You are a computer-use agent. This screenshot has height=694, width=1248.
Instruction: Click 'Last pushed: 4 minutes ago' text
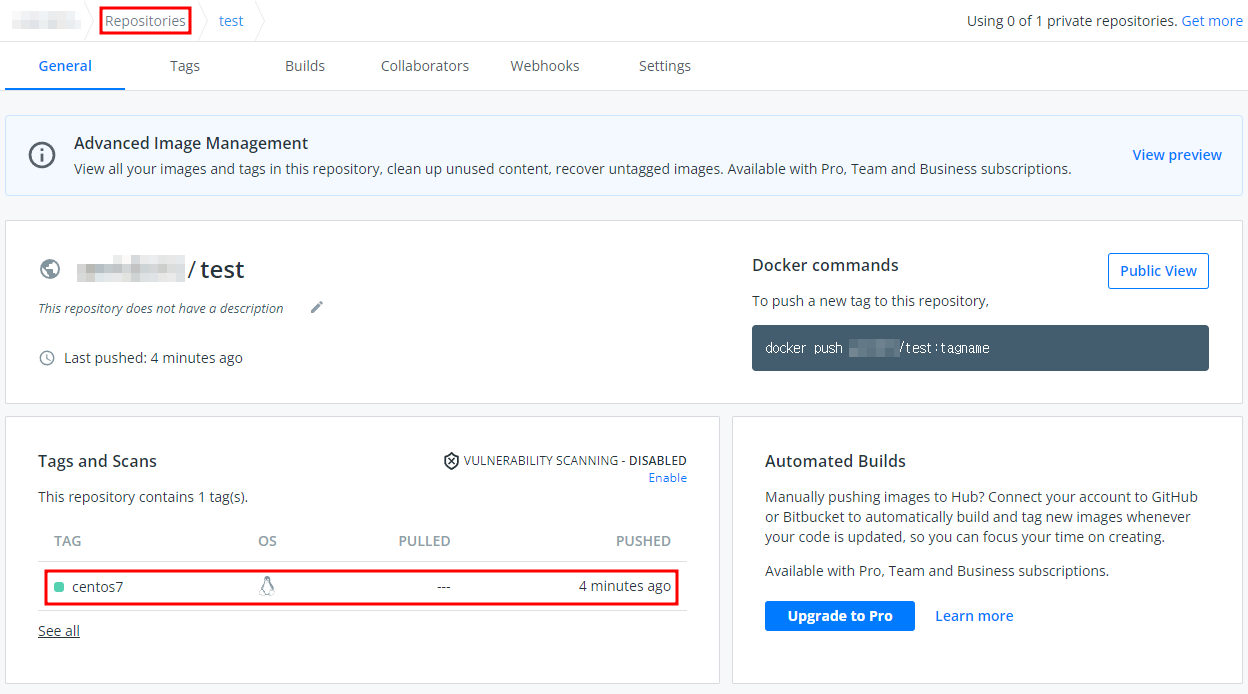click(x=153, y=358)
